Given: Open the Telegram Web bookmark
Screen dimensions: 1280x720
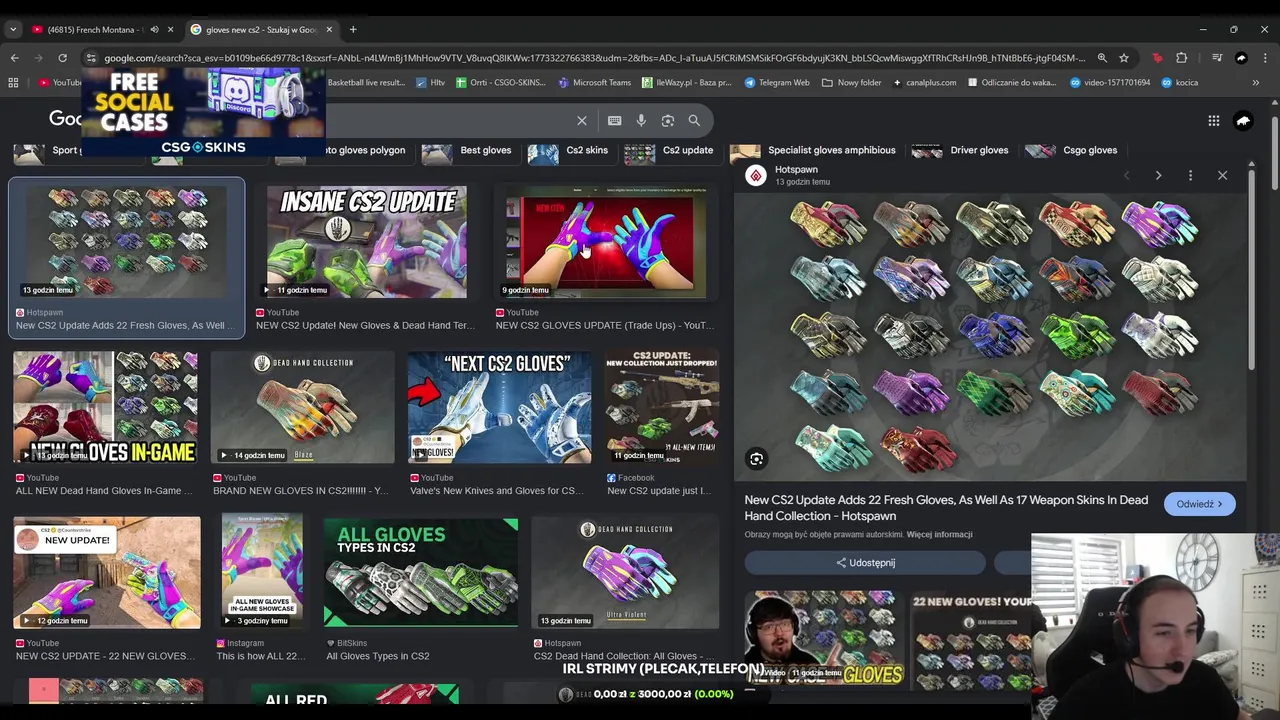Looking at the screenshot, I should (x=777, y=82).
